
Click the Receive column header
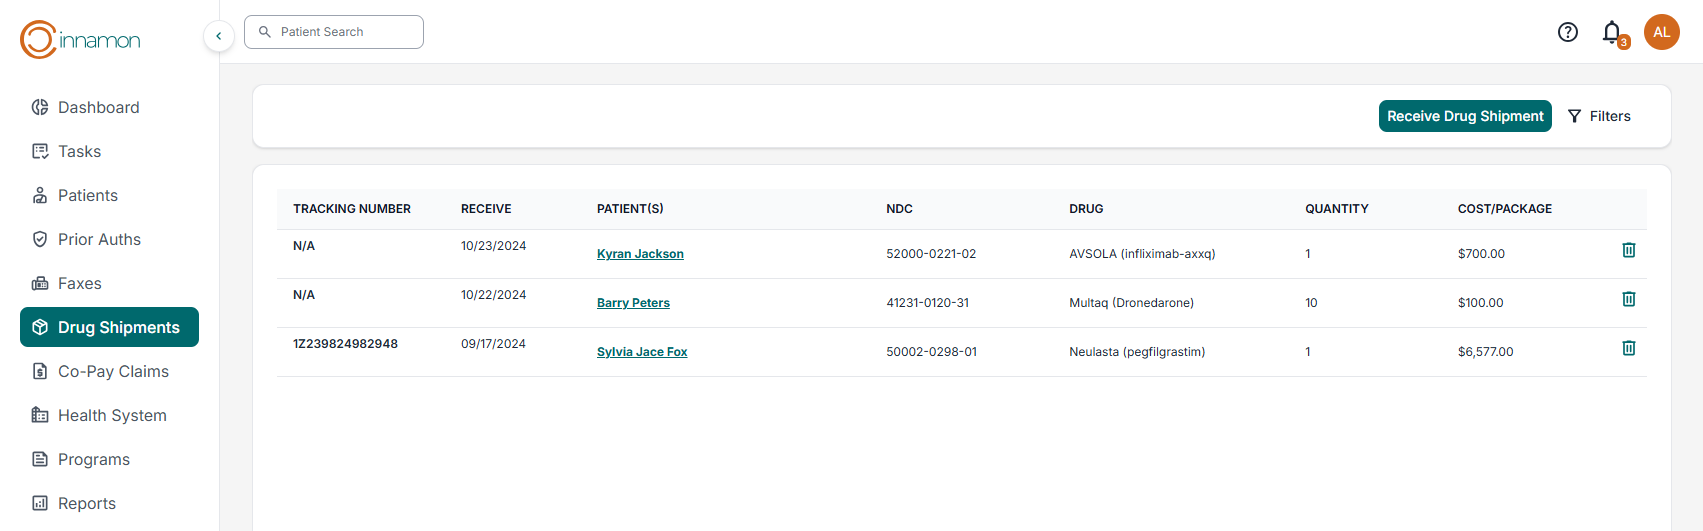pos(486,209)
